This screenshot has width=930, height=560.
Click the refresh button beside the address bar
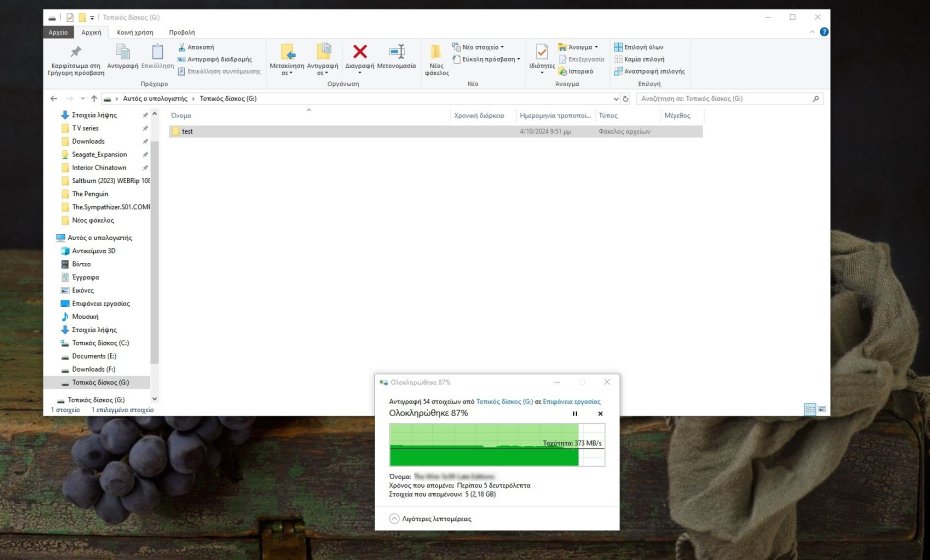pyautogui.click(x=625, y=99)
